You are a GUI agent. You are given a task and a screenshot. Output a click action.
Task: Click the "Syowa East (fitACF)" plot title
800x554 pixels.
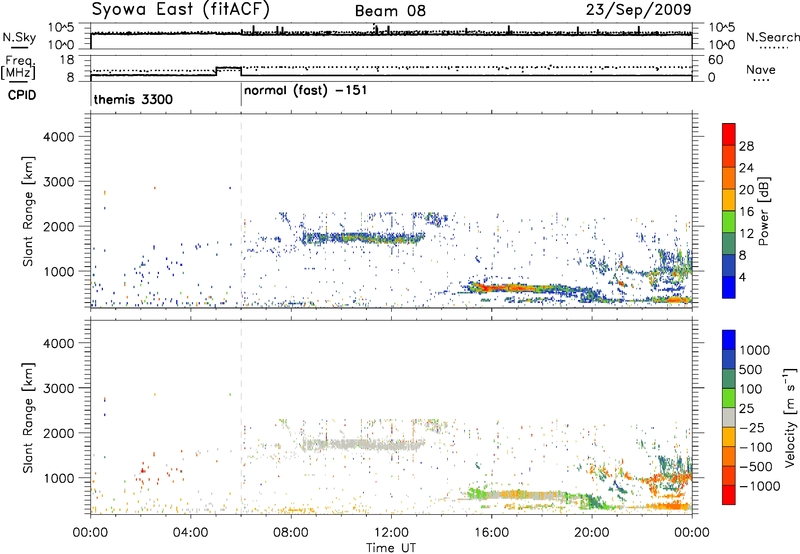point(181,10)
